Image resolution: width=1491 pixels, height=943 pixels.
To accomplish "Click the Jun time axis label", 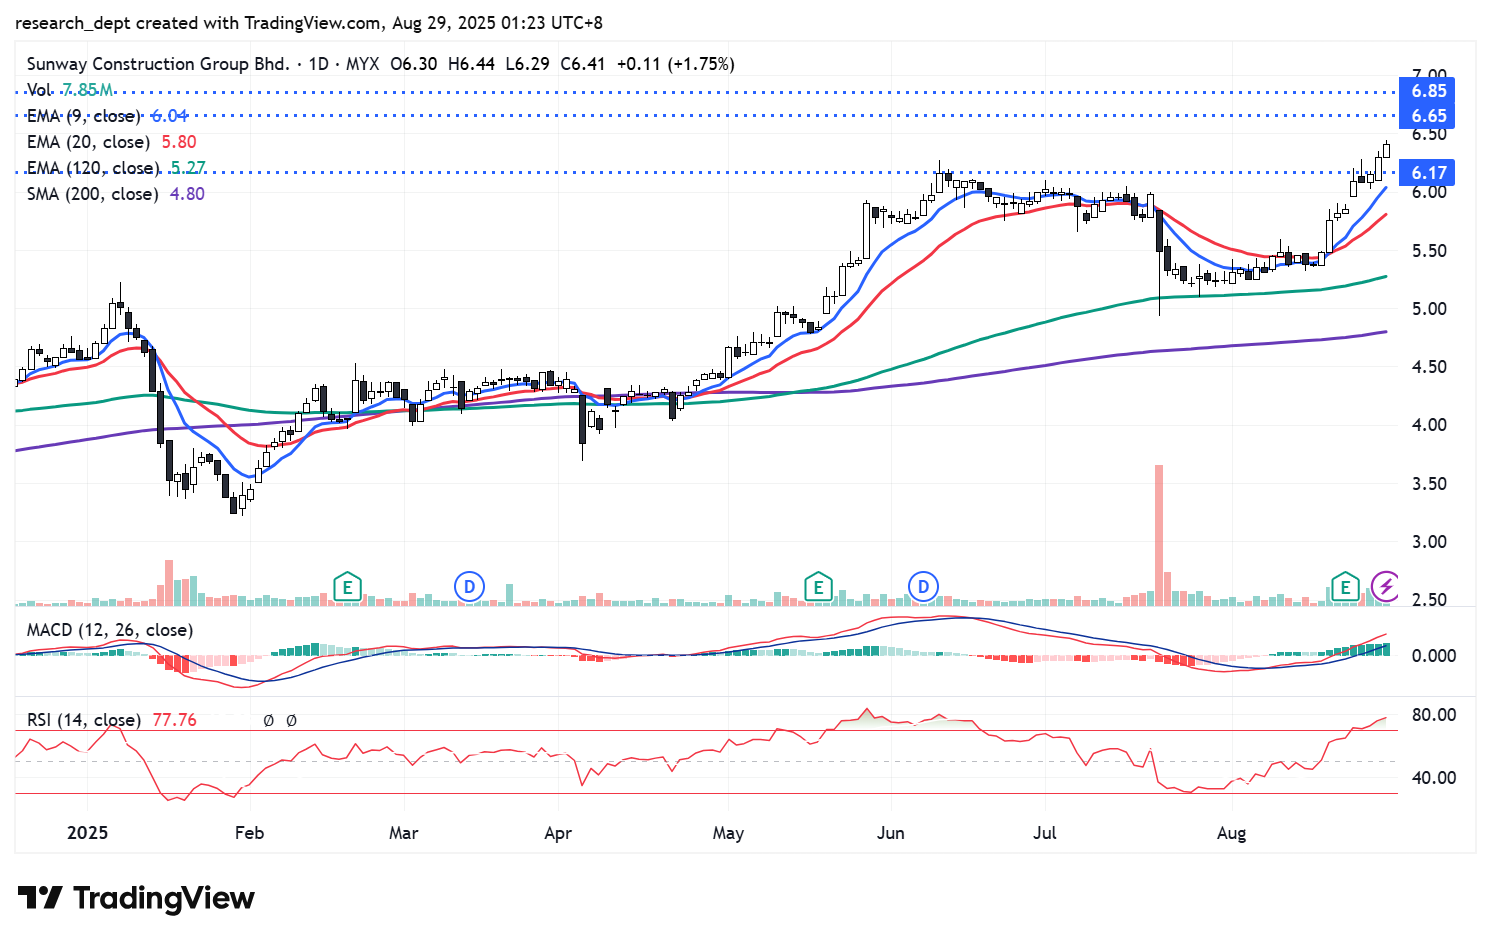I will point(890,833).
